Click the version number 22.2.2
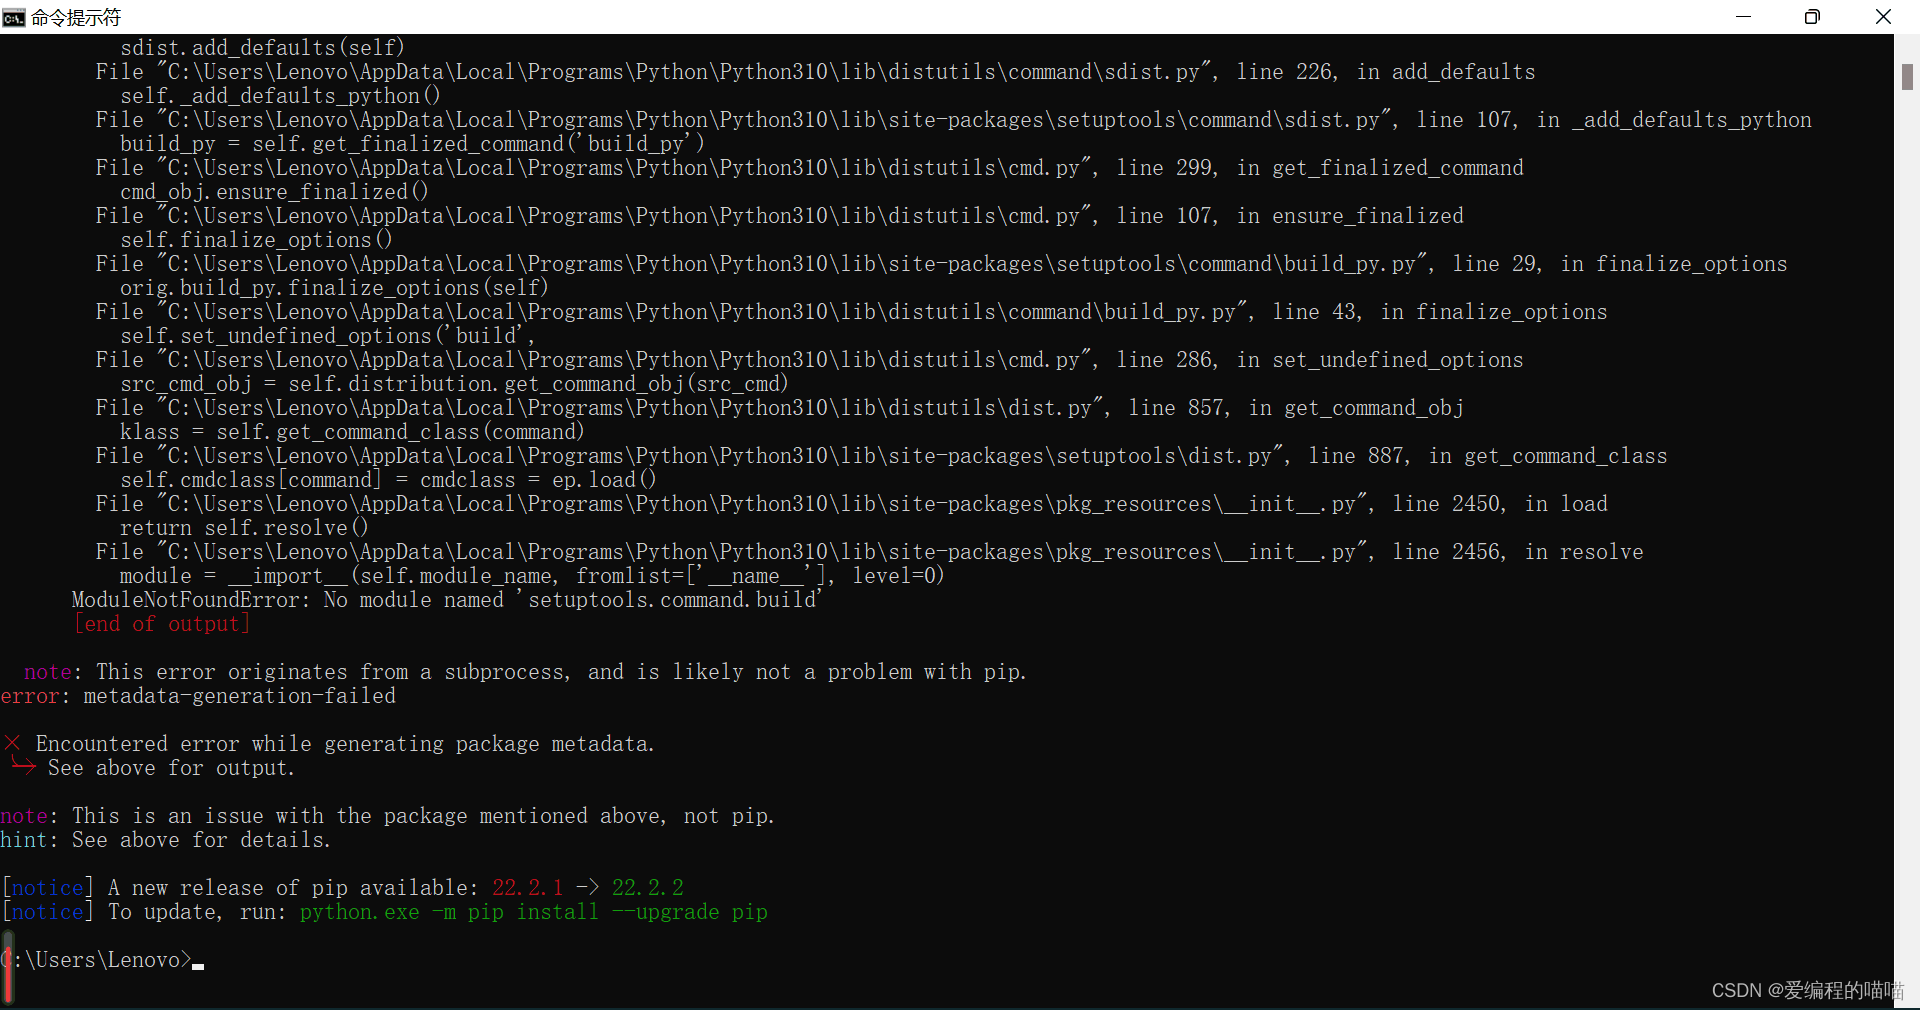The height and width of the screenshot is (1010, 1920). click(648, 887)
